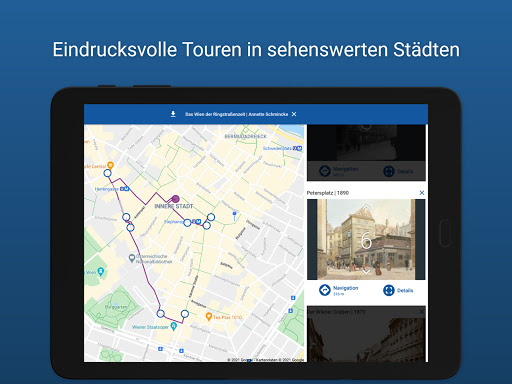Click the blue location pin on the map
This screenshot has width=512, height=384.
point(234,216)
